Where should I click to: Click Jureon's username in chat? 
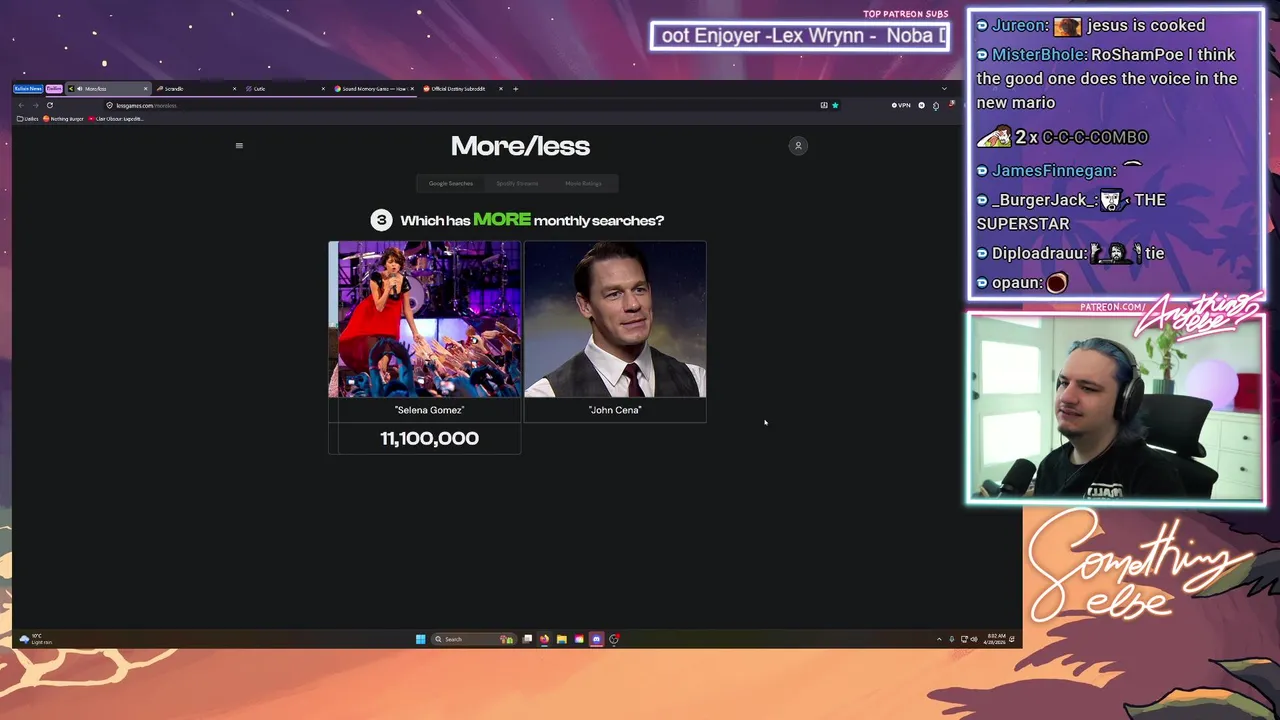(x=1019, y=26)
